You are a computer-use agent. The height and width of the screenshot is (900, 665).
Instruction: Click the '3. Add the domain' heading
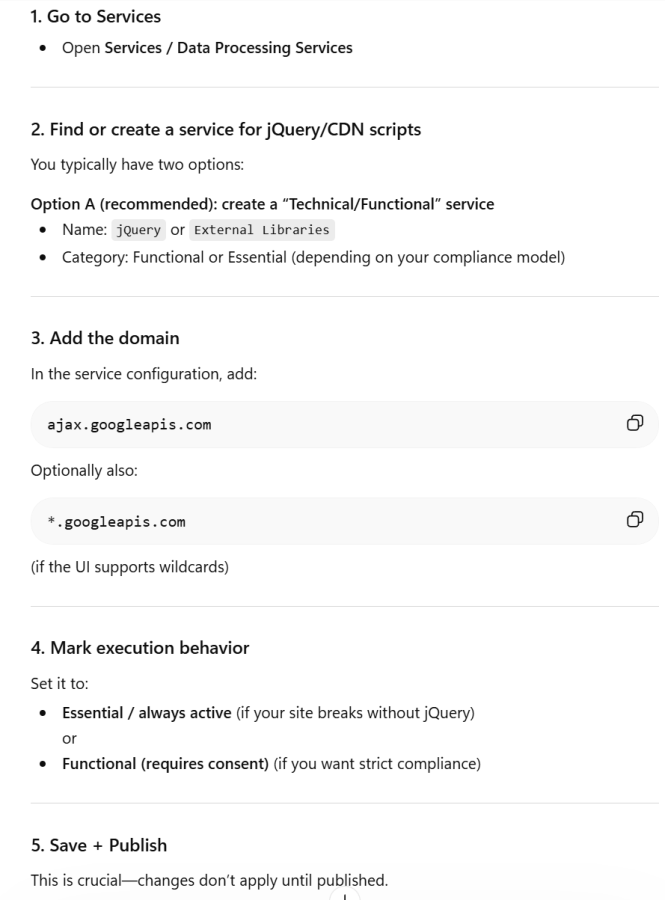coord(105,338)
